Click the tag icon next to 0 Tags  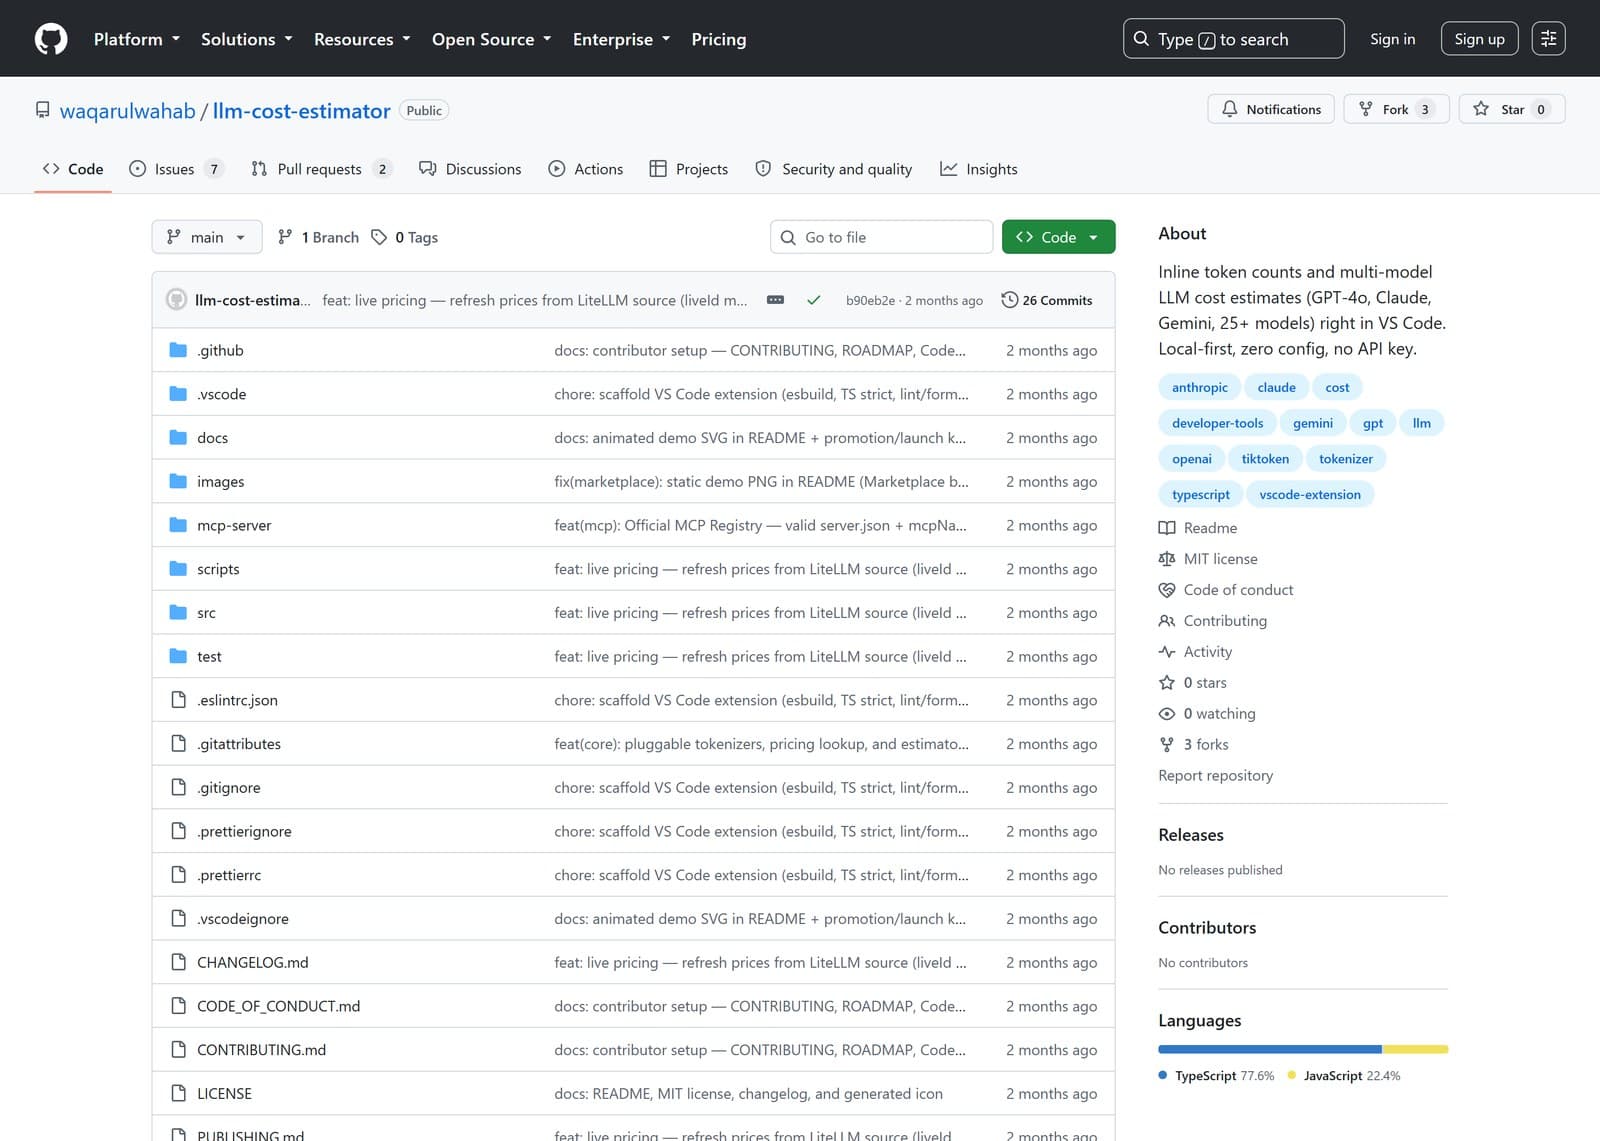click(379, 237)
